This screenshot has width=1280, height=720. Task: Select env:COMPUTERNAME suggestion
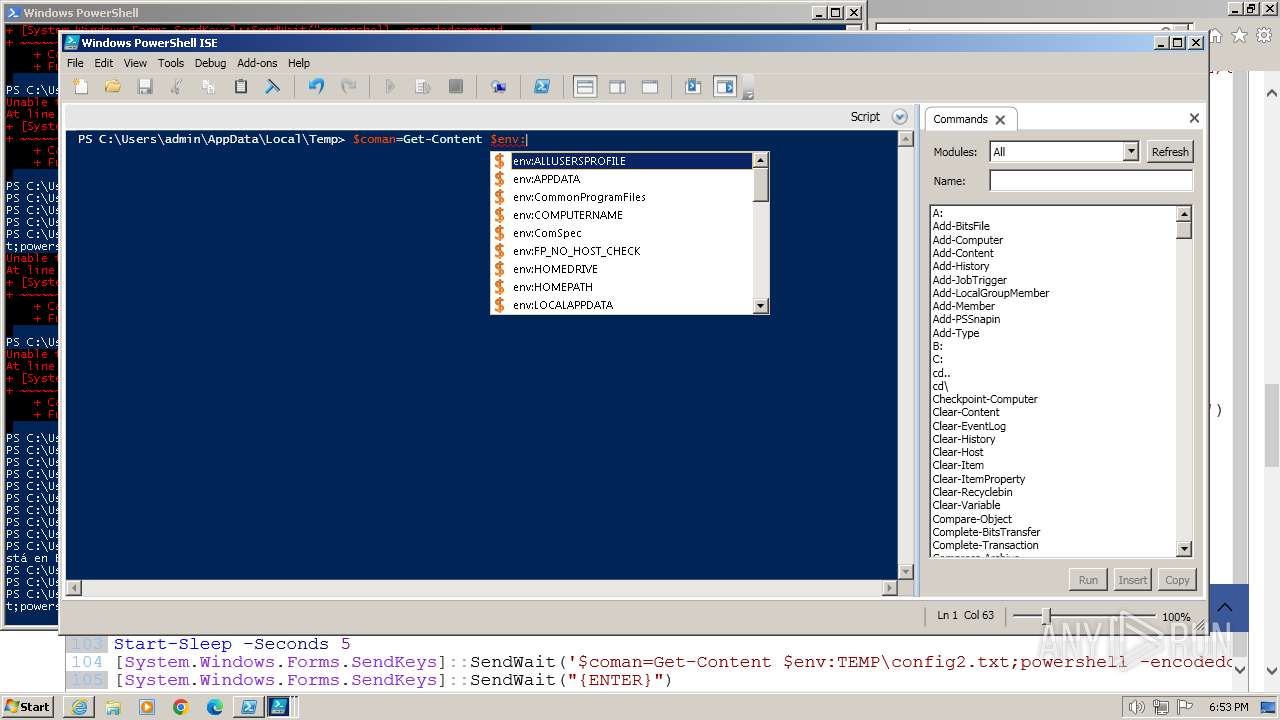click(621, 215)
